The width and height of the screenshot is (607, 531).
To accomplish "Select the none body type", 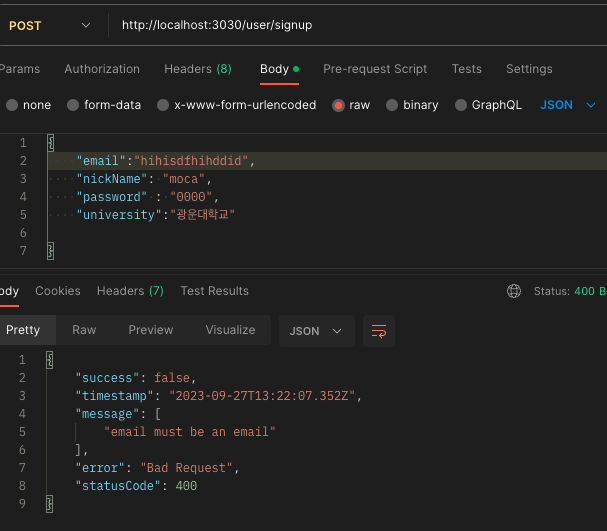I will pos(29,105).
